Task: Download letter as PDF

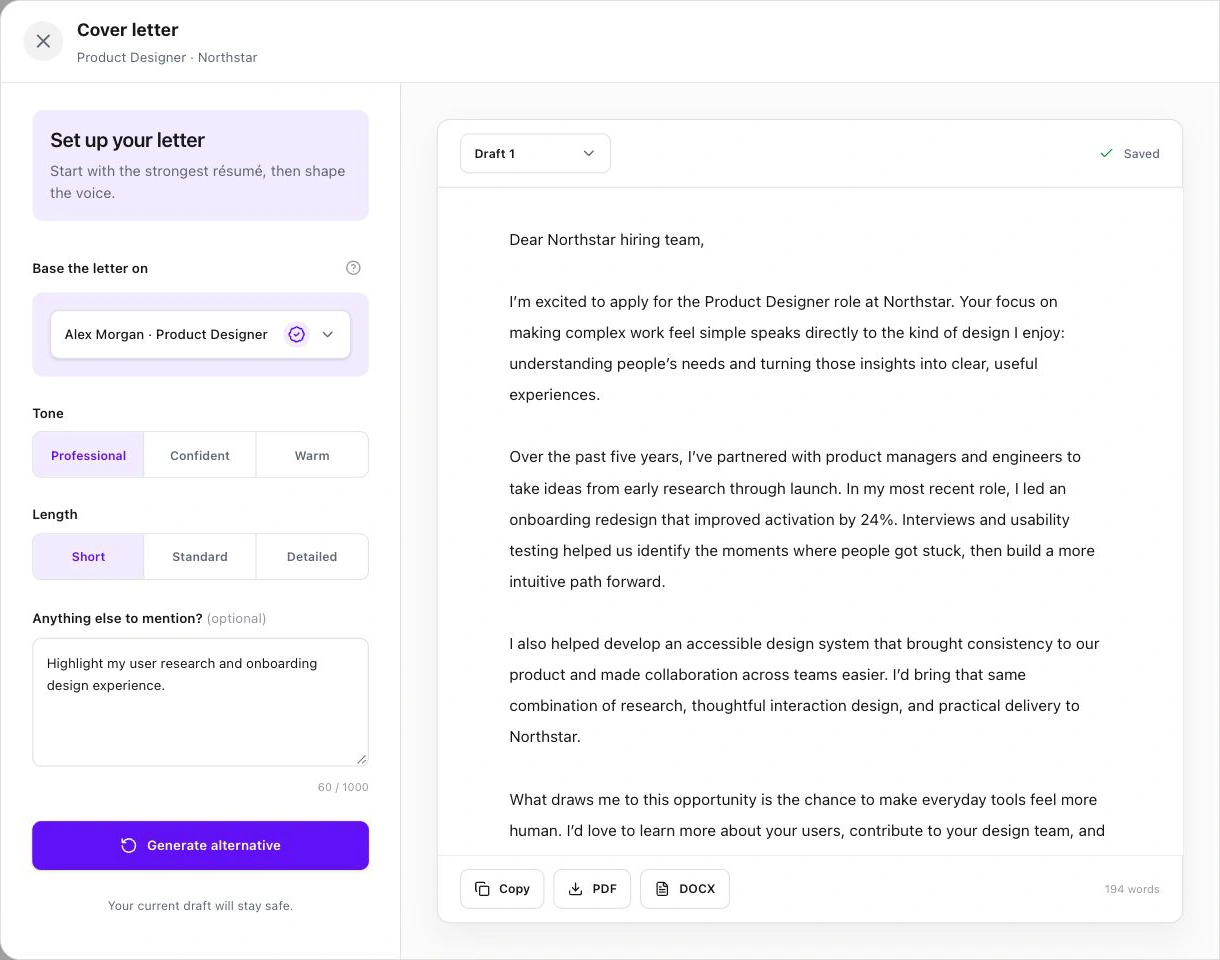Action: [x=592, y=889]
